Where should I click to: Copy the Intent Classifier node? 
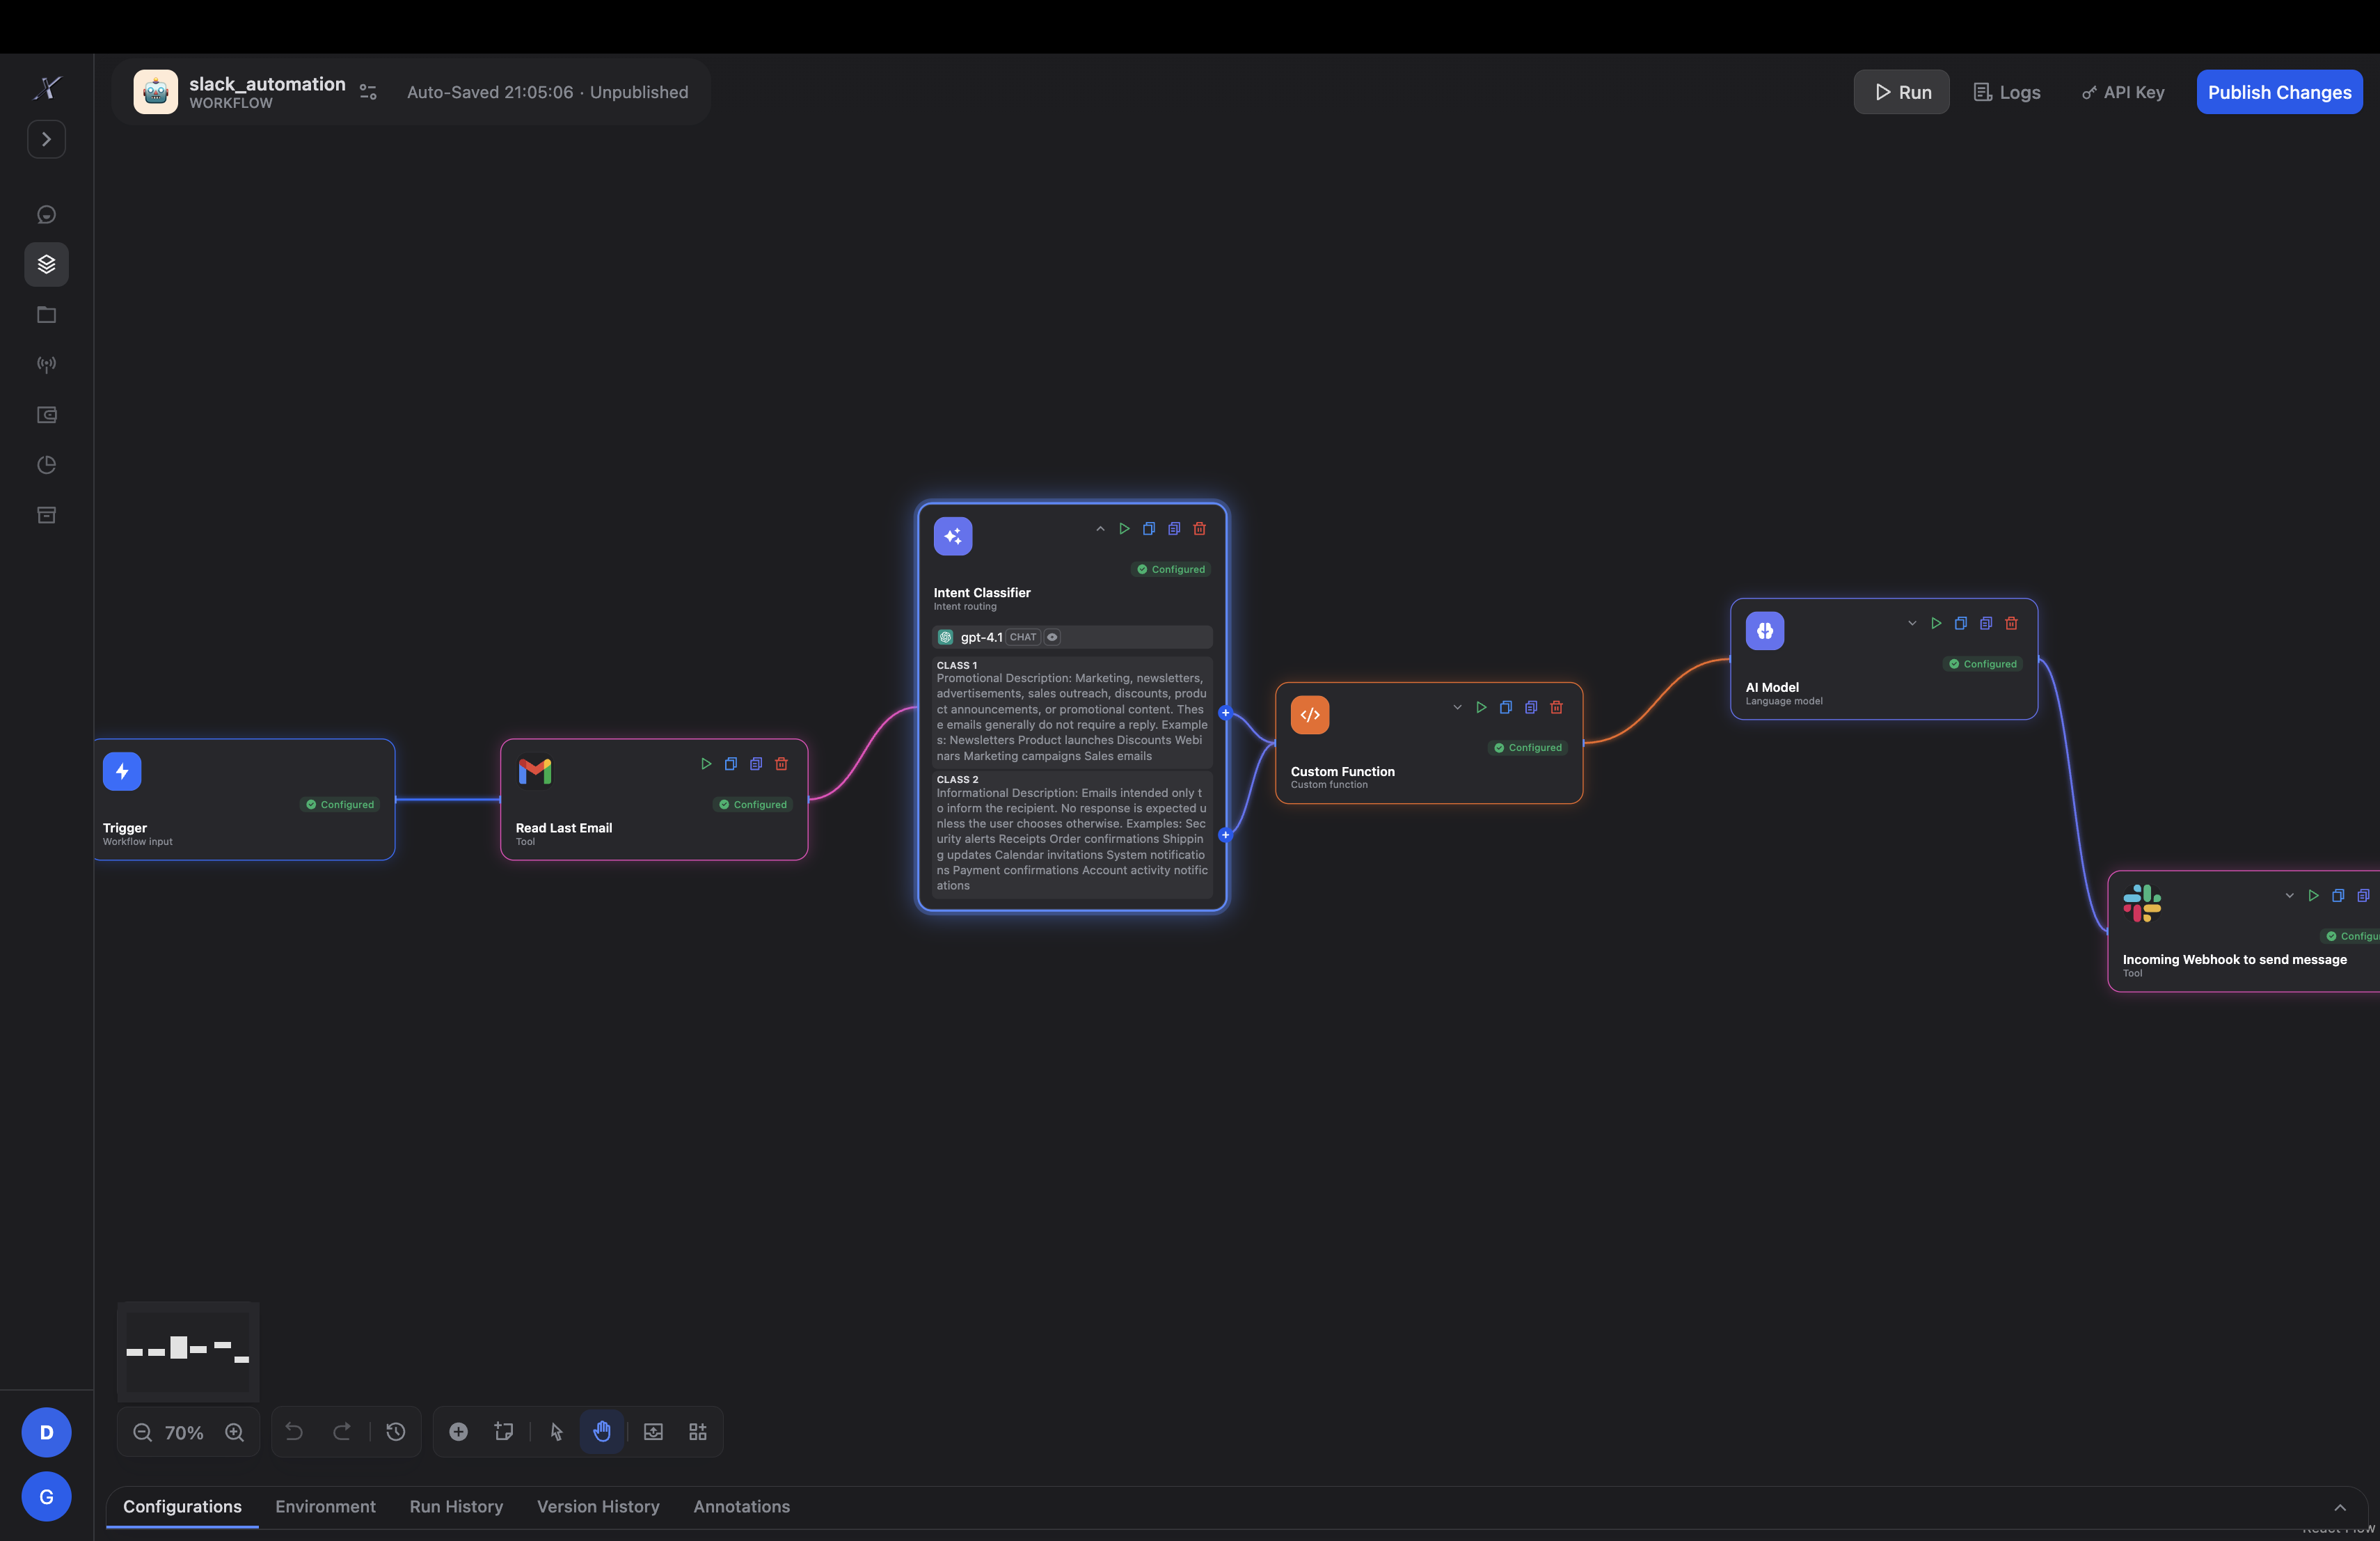[1149, 529]
